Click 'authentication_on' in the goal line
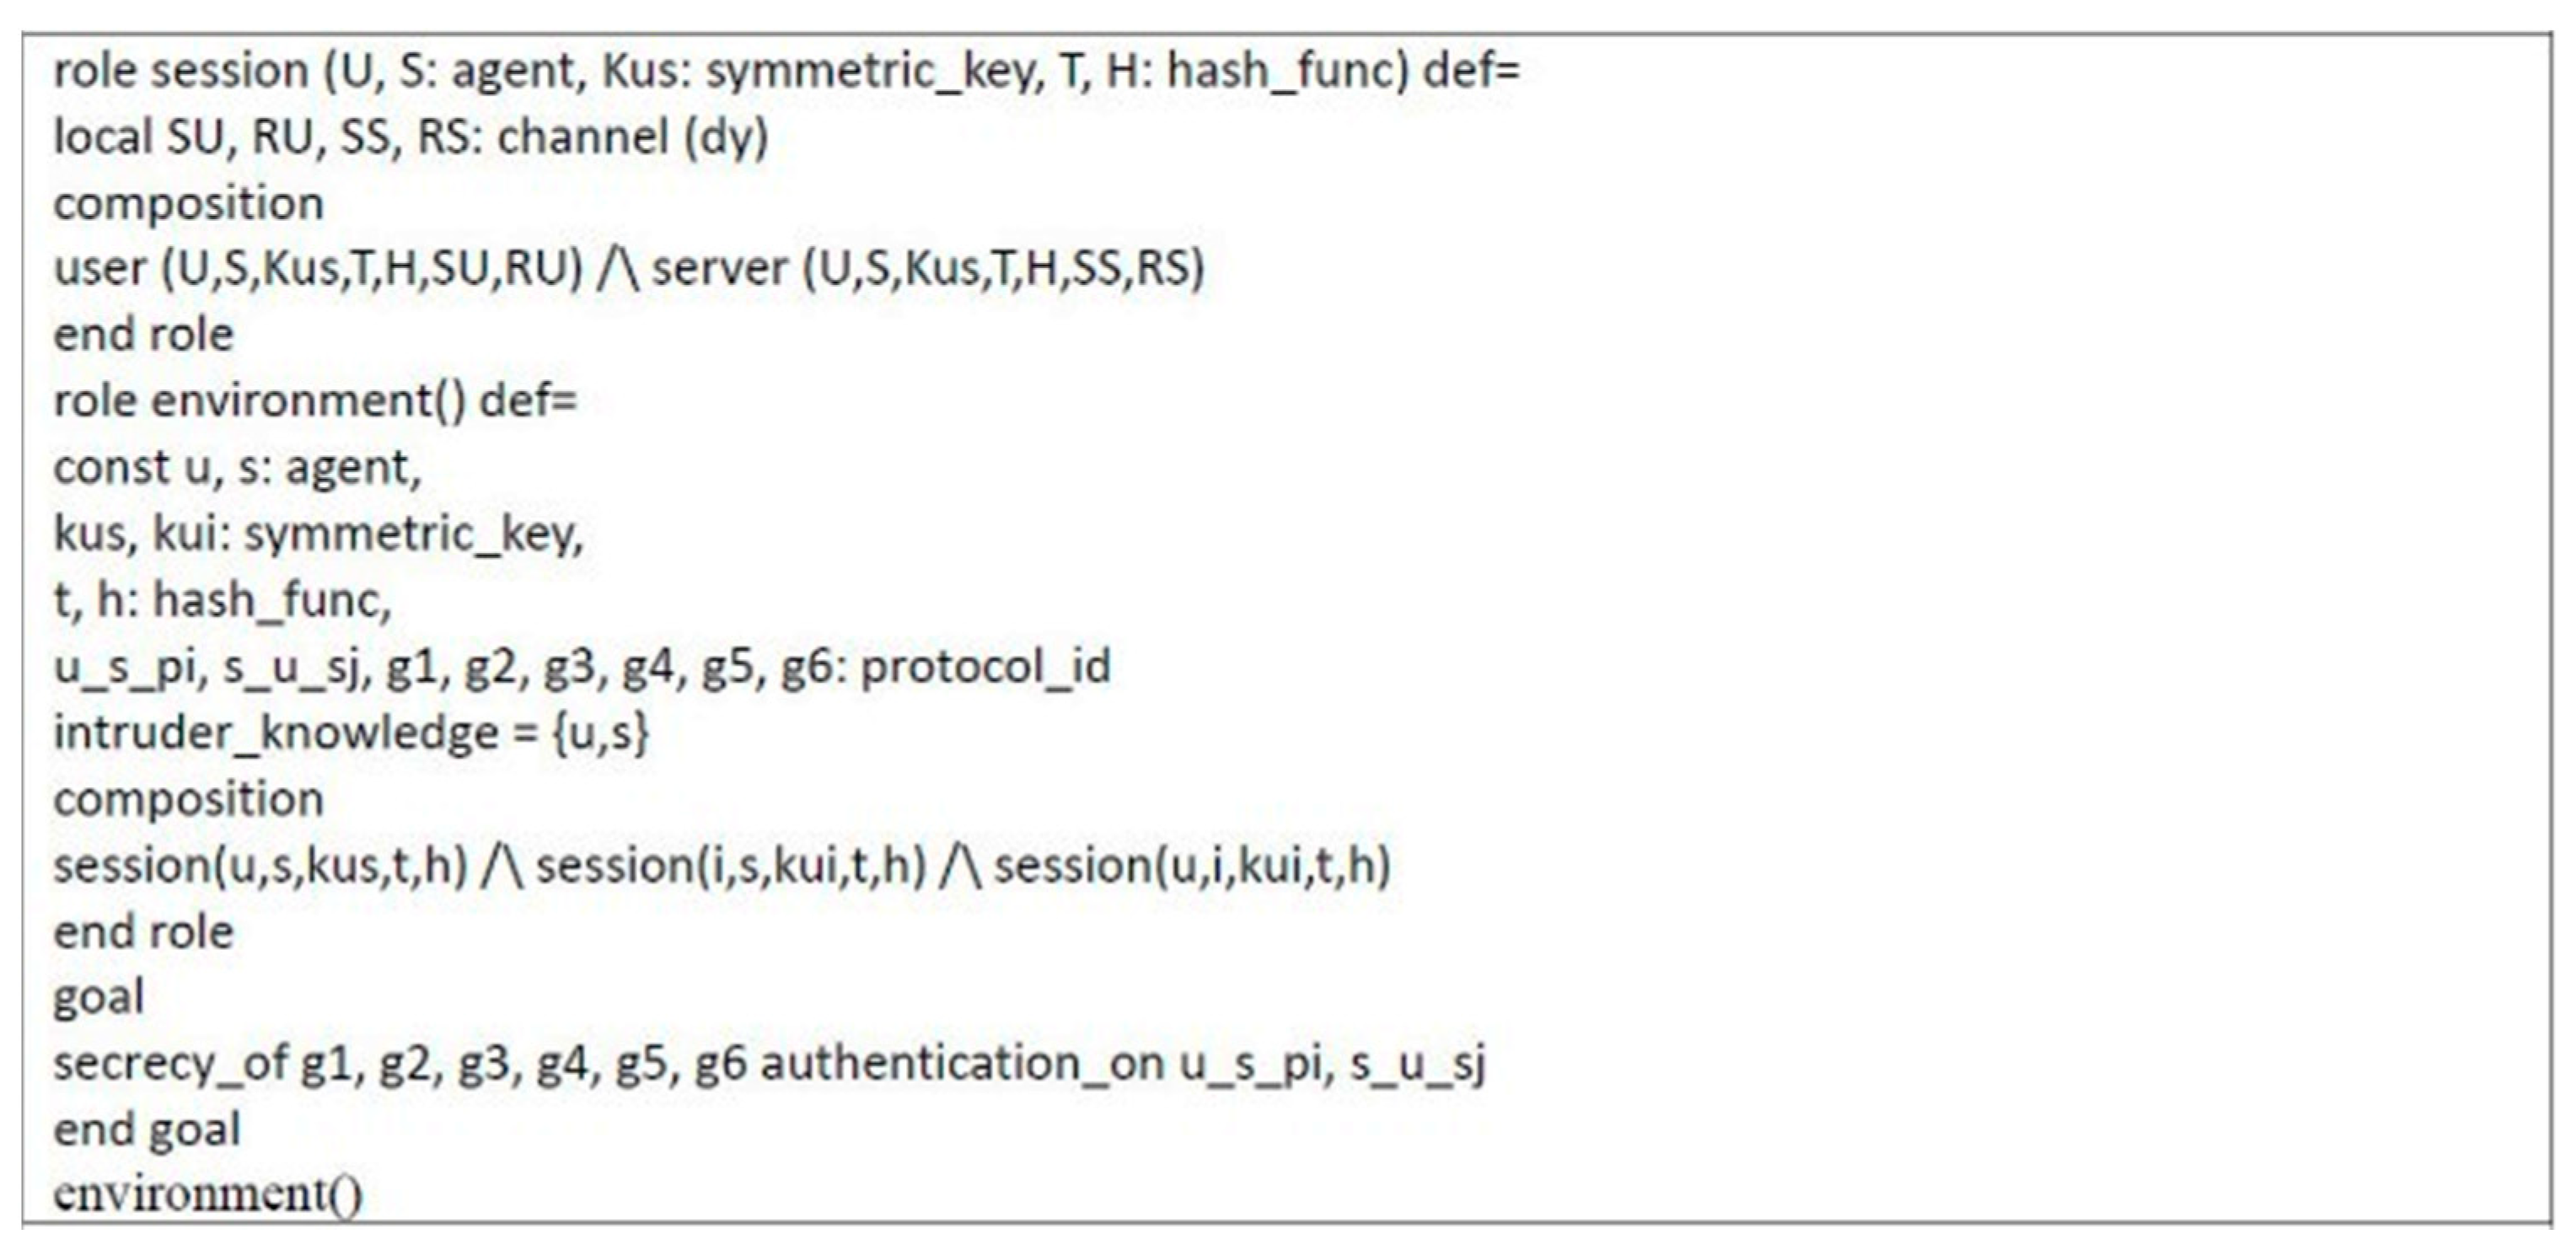 (x=962, y=1064)
